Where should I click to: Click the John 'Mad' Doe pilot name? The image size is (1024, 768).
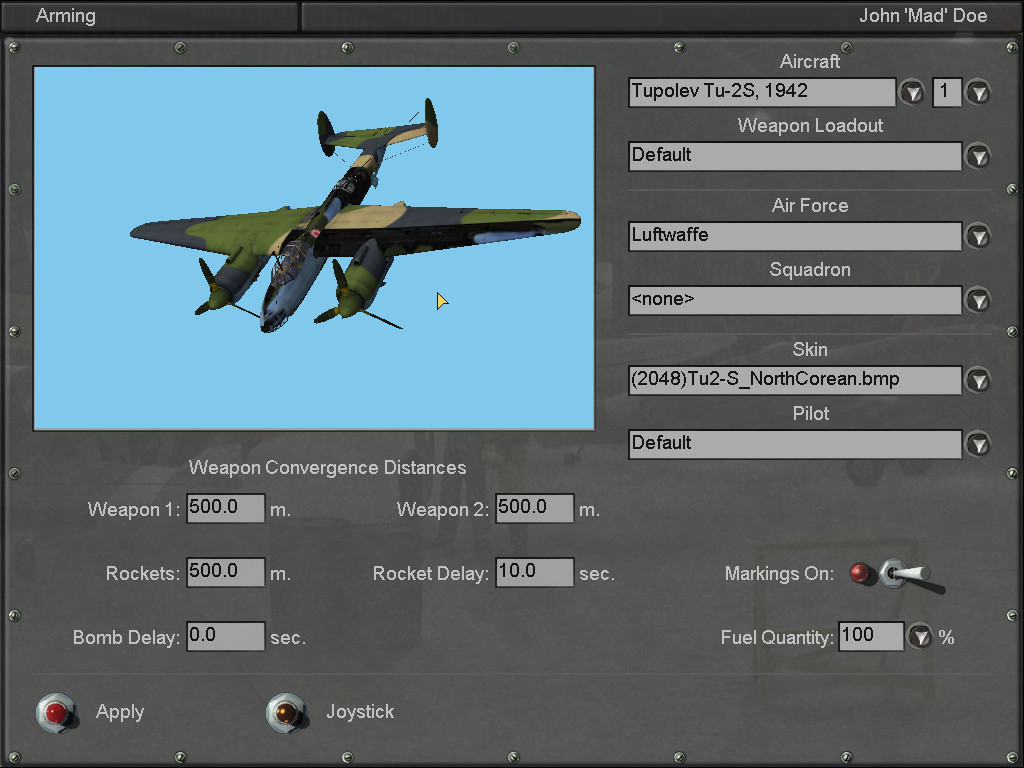pos(923,16)
